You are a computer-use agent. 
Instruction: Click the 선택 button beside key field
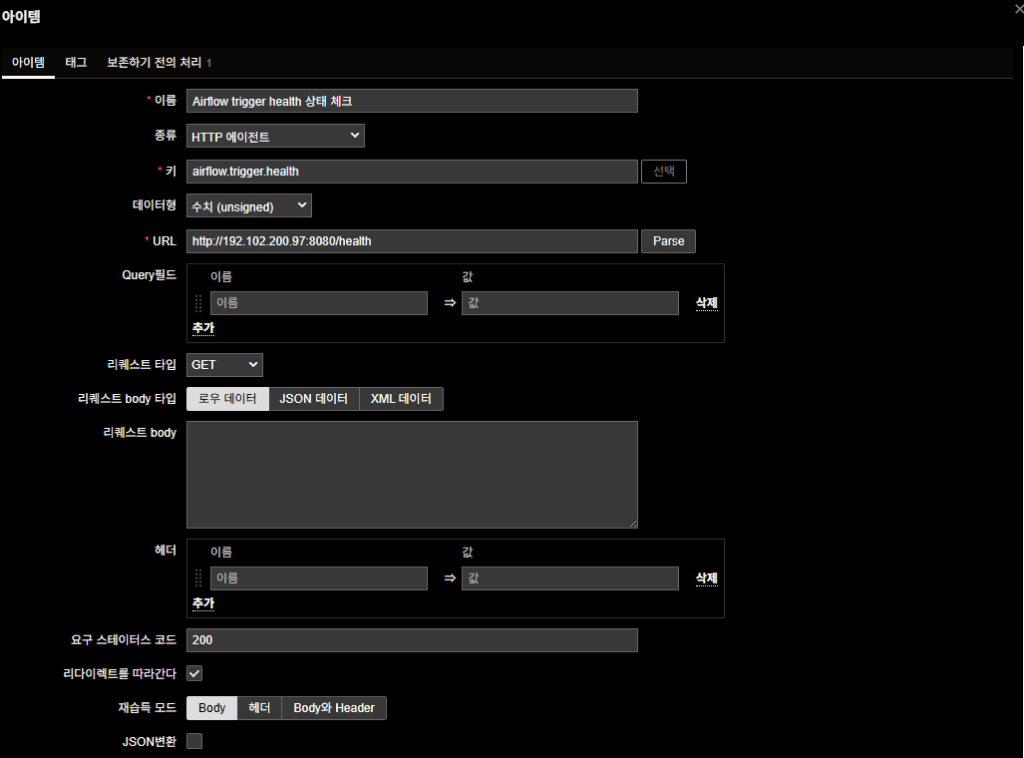(664, 171)
